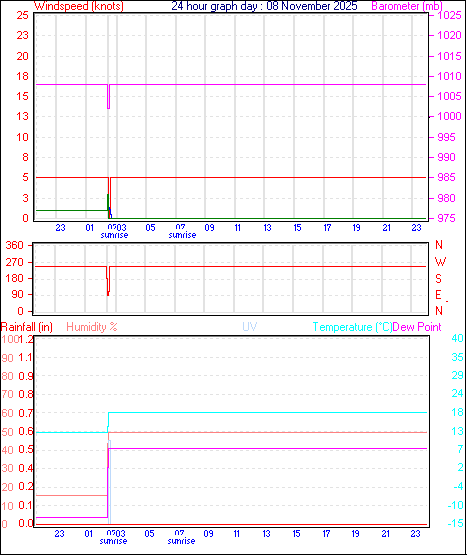Viewport: 467px width, 559px height.
Task: Select rainfall axis value 0.9
Action: (26, 376)
